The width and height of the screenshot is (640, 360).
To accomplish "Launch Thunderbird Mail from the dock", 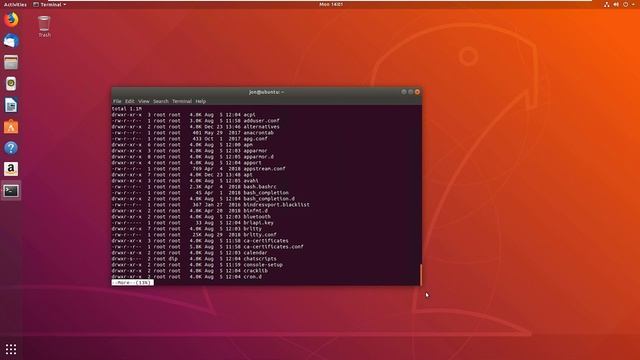I will point(11,41).
